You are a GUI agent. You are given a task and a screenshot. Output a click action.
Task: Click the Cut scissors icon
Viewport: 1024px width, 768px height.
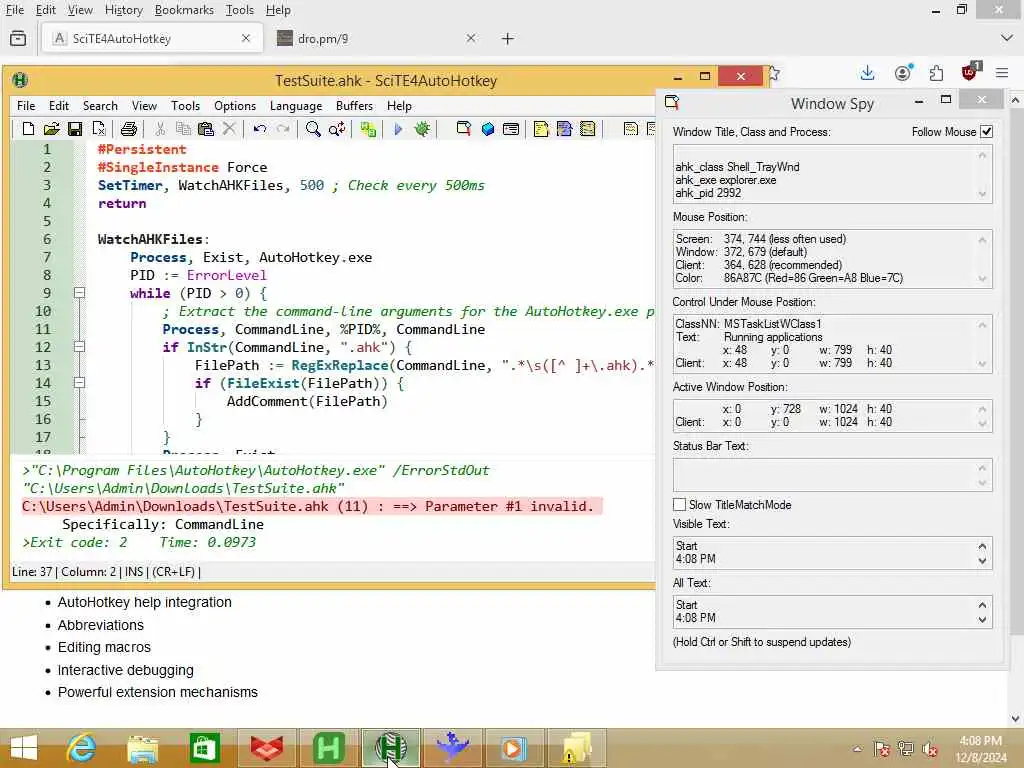click(161, 129)
